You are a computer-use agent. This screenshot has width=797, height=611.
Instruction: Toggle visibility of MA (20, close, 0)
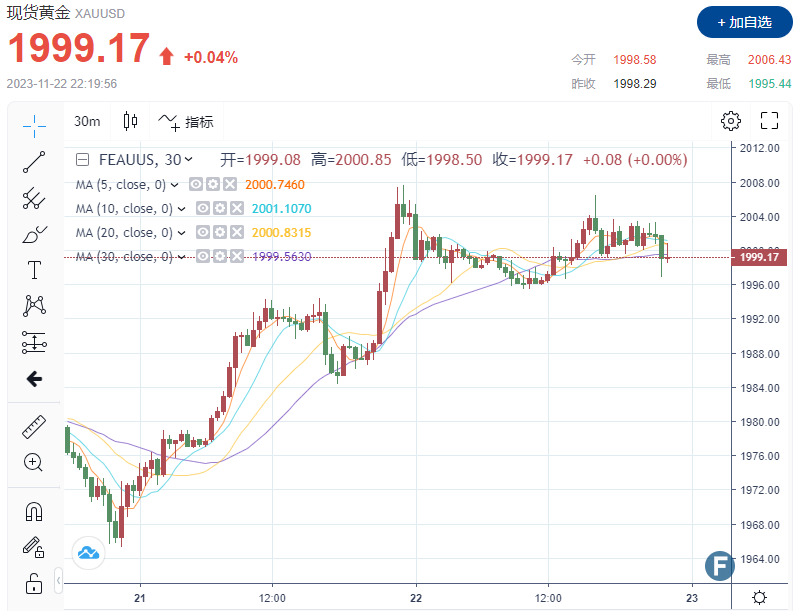(x=203, y=233)
